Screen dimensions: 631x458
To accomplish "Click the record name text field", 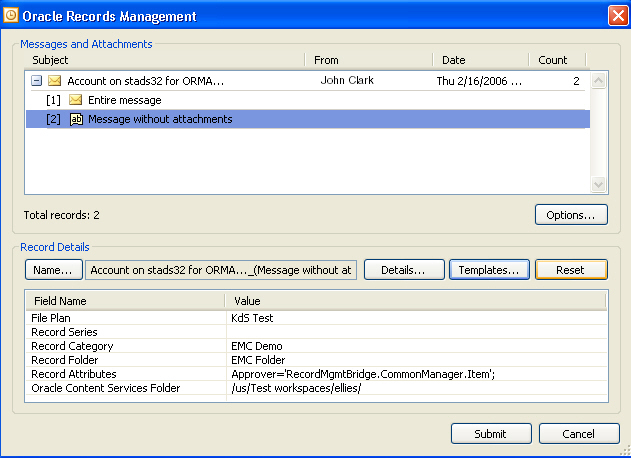I will tap(221, 270).
